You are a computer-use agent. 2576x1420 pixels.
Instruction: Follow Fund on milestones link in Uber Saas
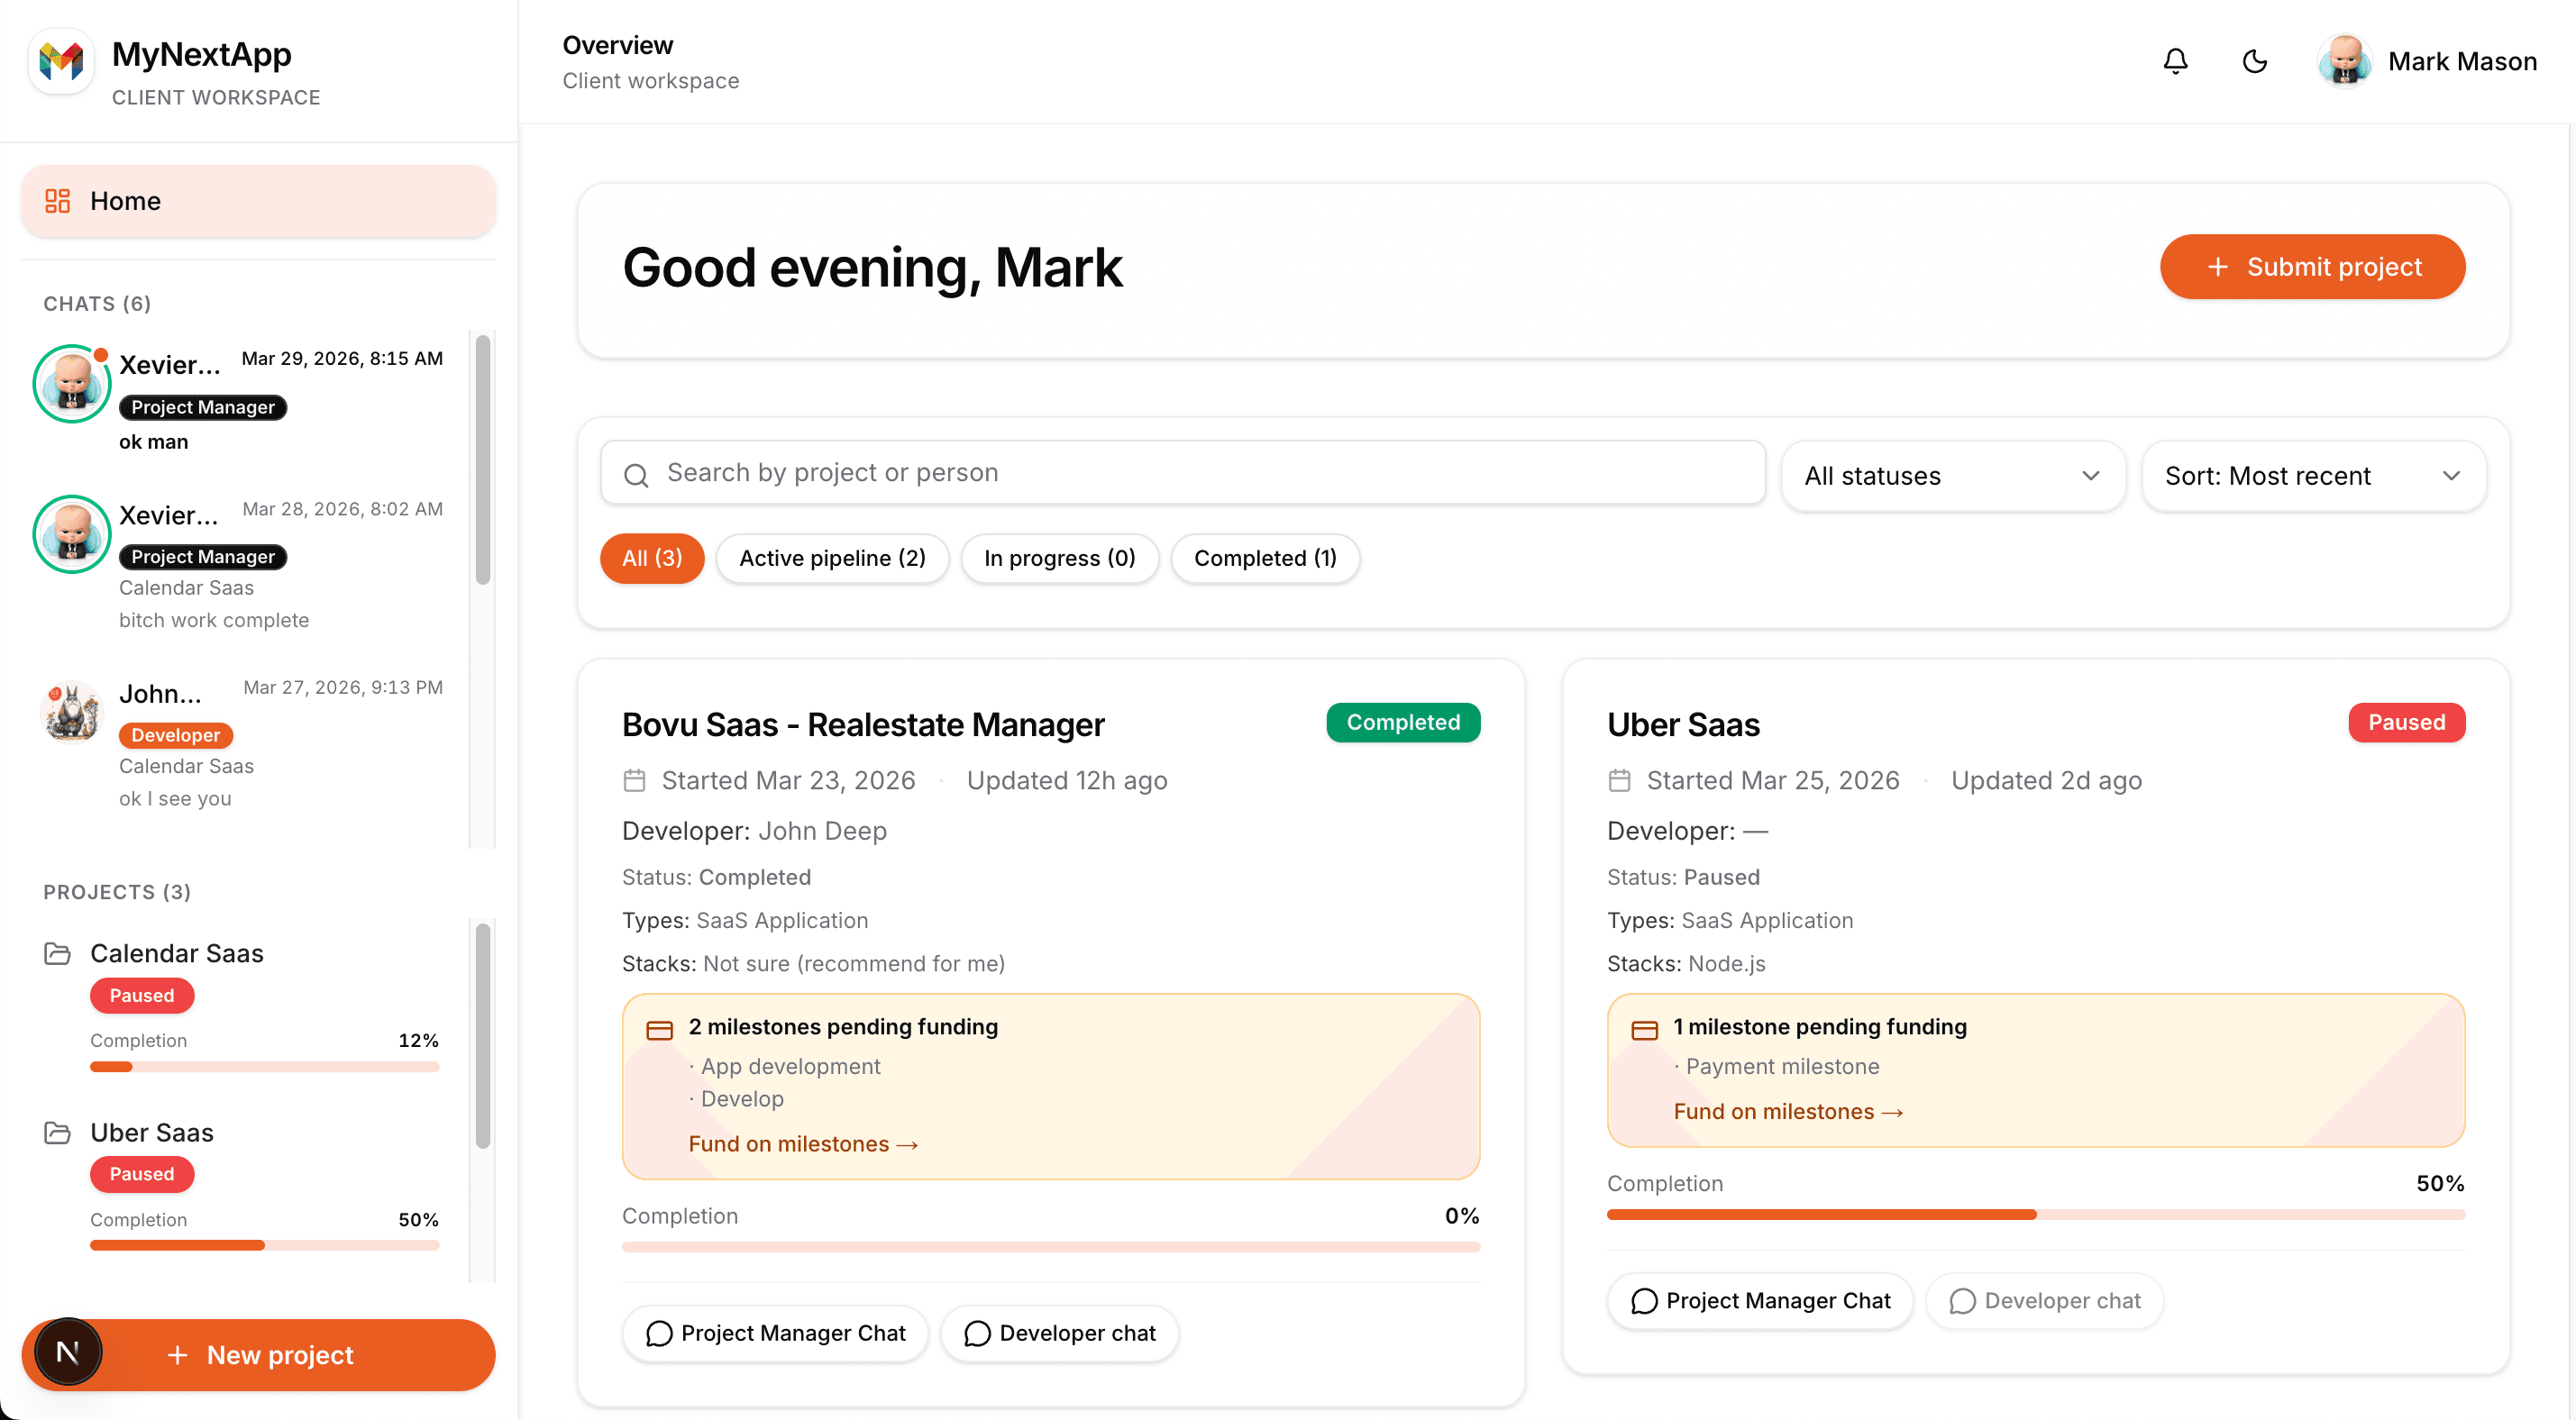click(x=1787, y=1111)
